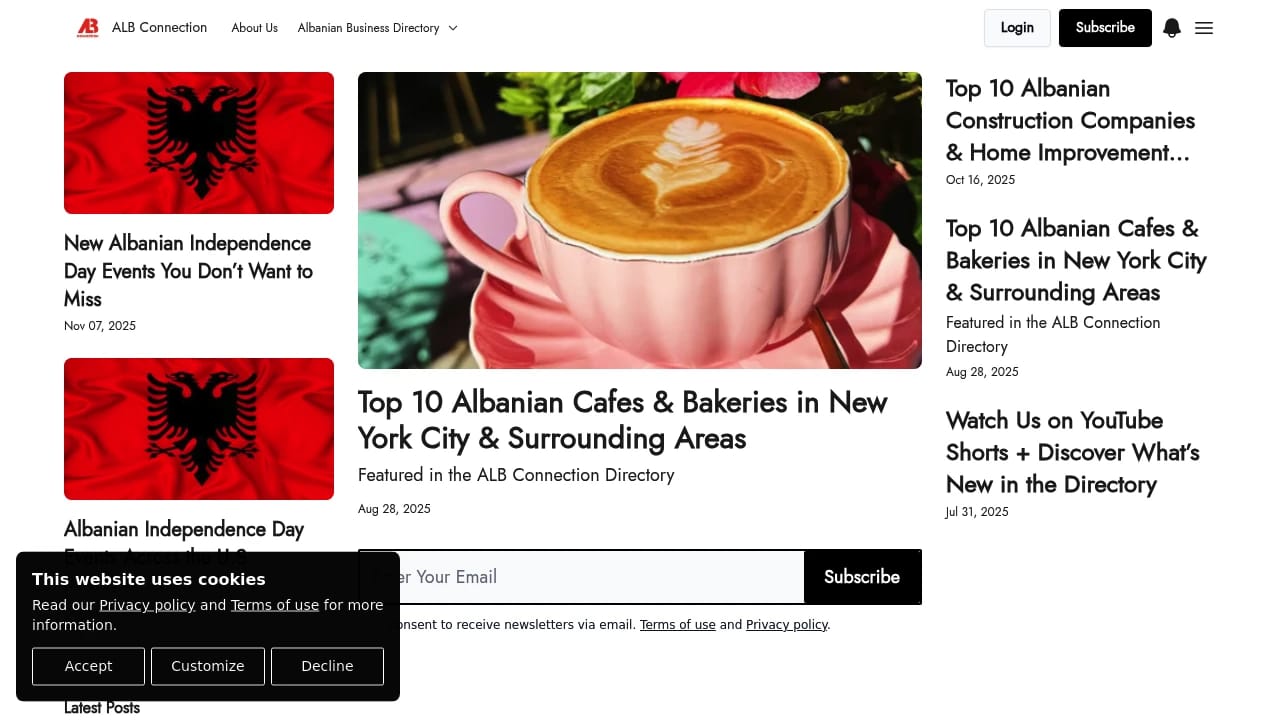The height and width of the screenshot is (720, 1280).
Task: Open the cafe latte featured image
Action: click(640, 220)
